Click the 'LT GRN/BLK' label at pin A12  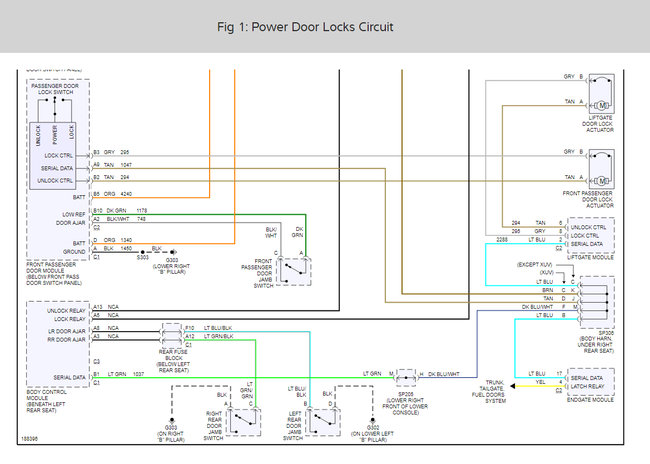click(x=218, y=336)
